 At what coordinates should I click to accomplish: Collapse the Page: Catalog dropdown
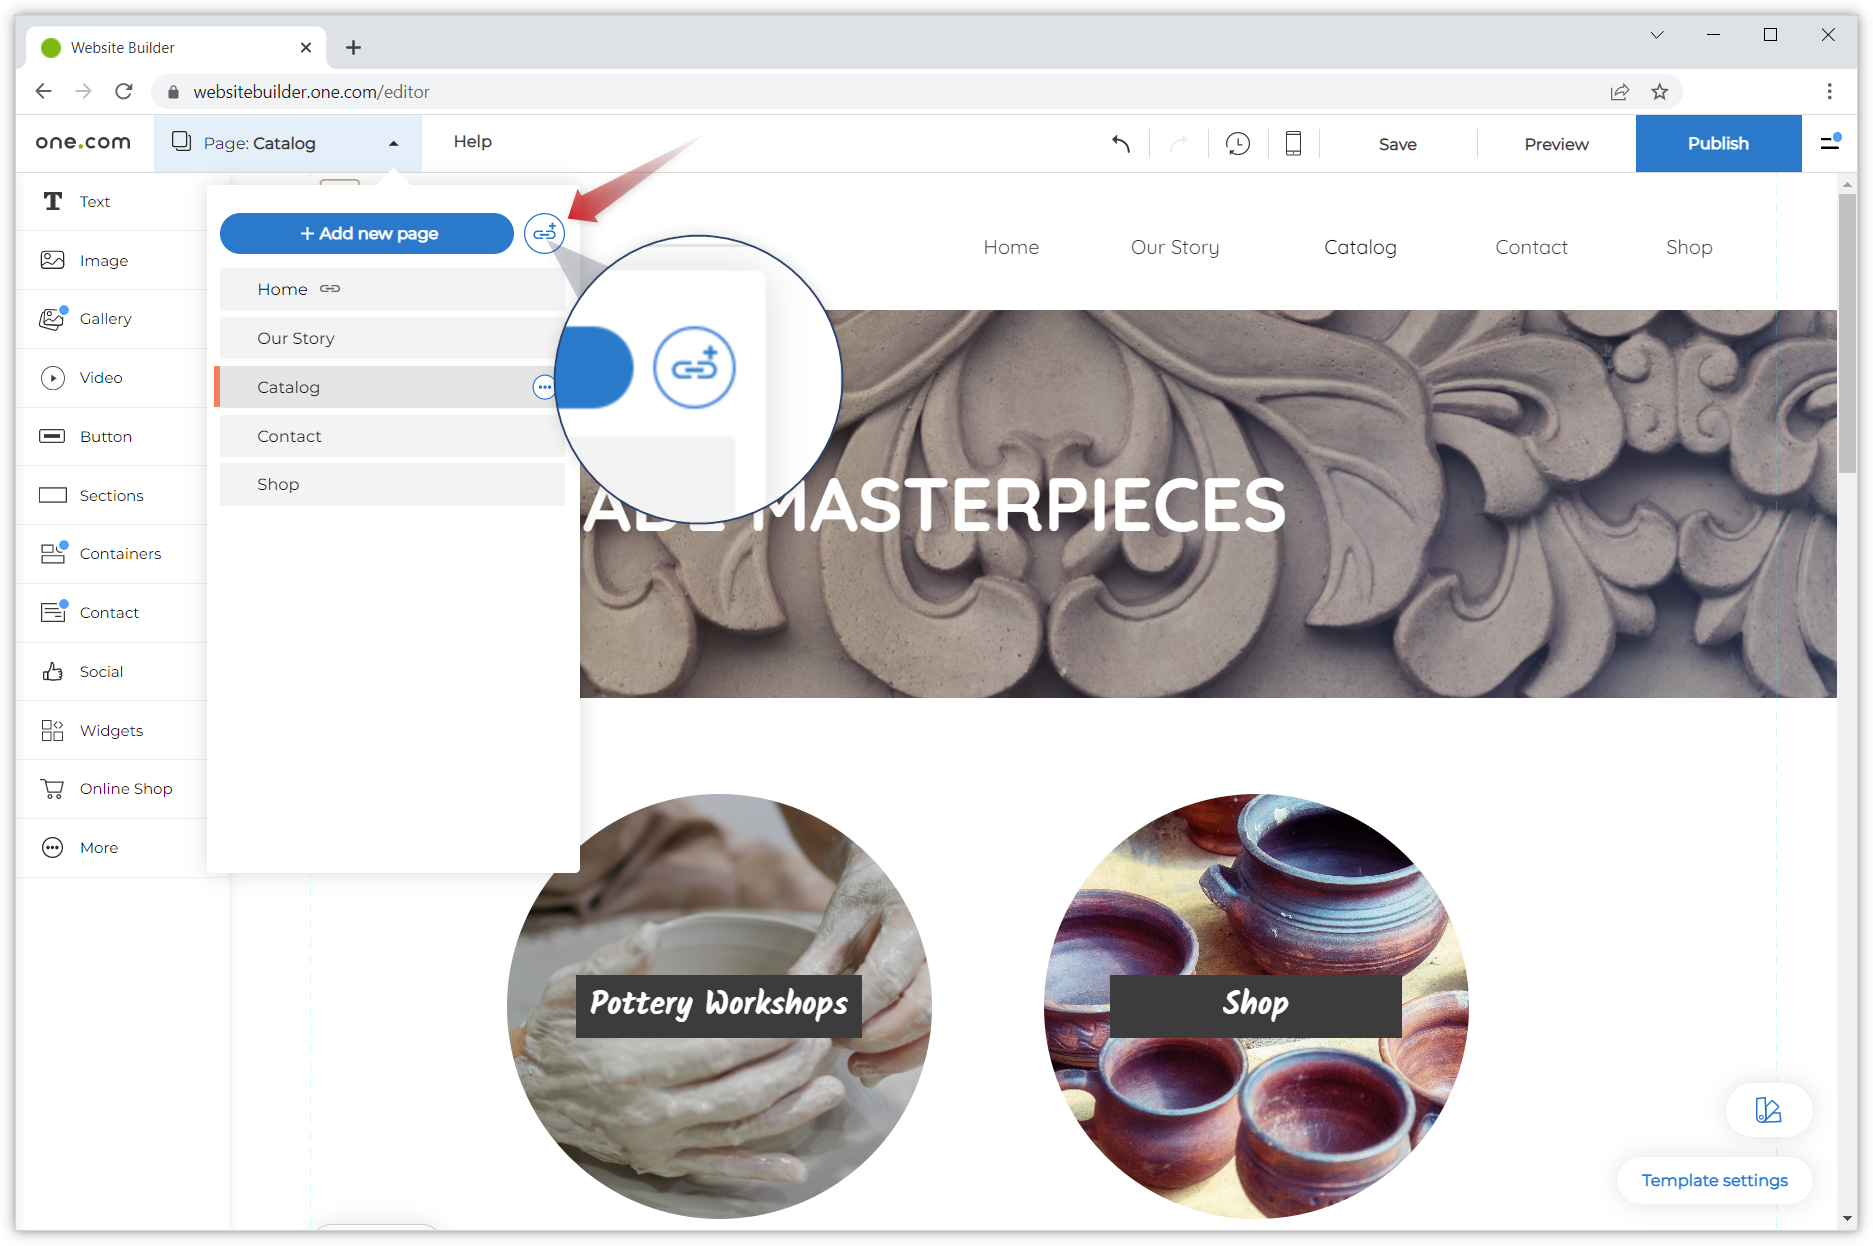(393, 144)
